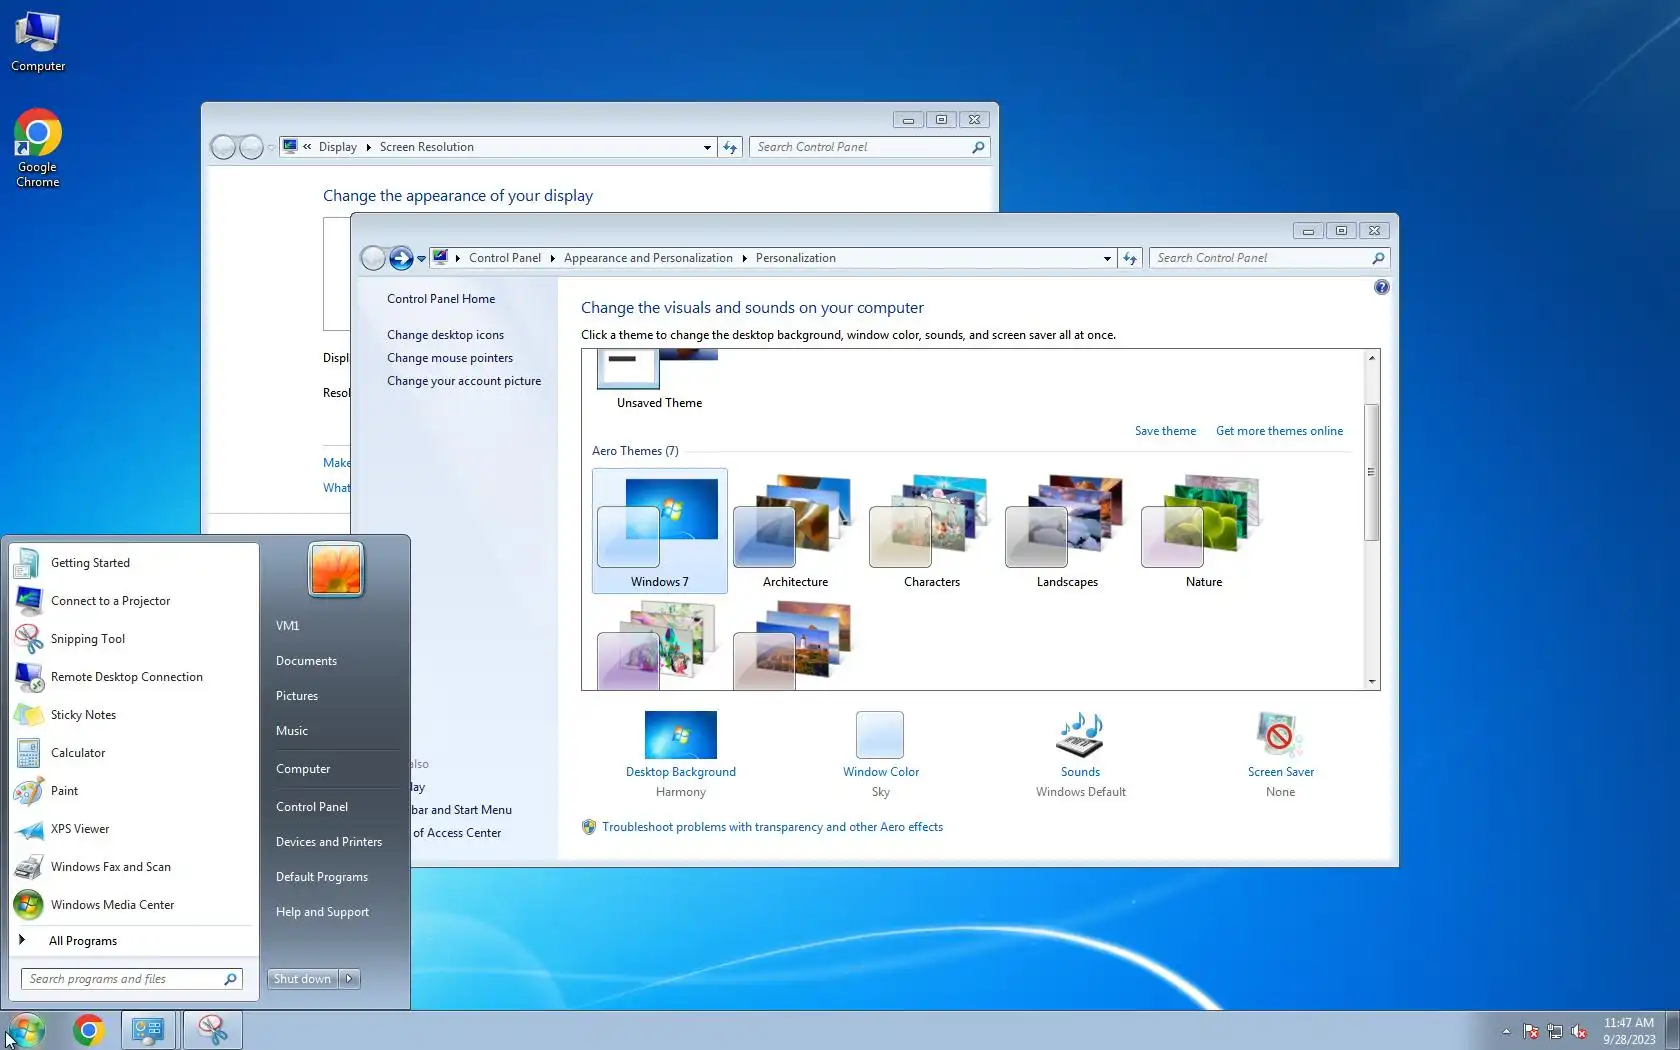Open Calculator from the Start menu

click(134, 753)
